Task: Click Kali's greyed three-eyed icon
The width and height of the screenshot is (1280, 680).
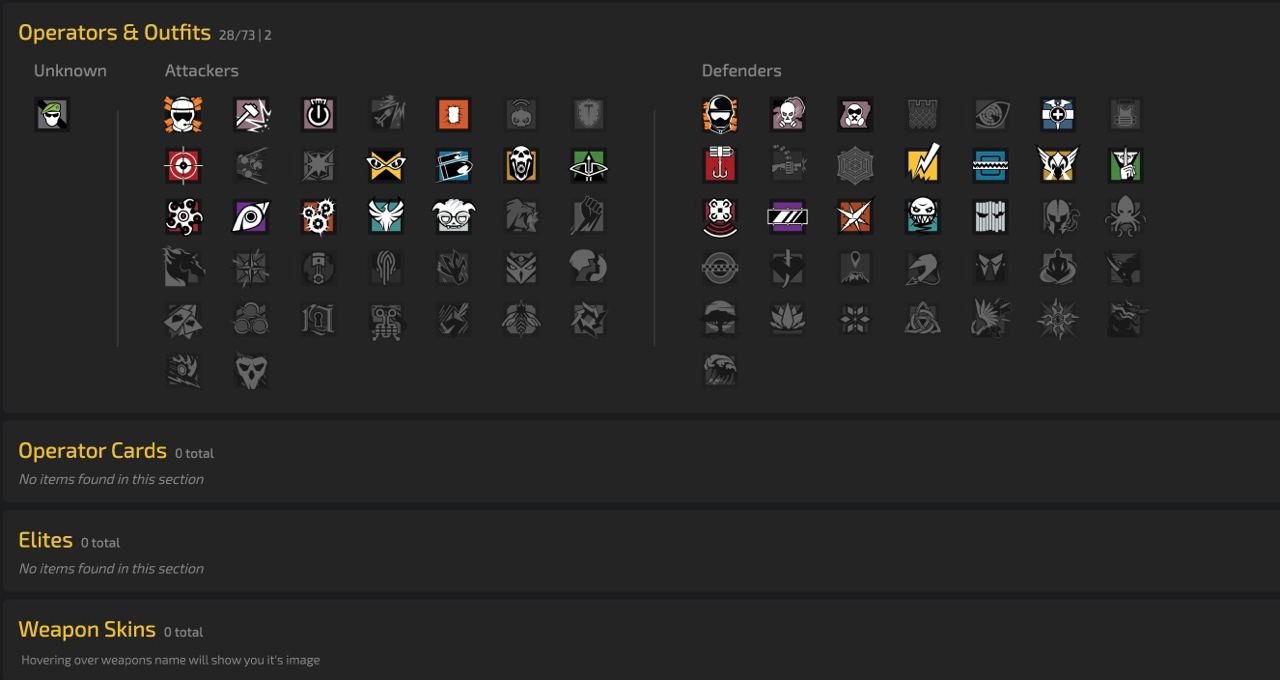Action: click(x=521, y=268)
